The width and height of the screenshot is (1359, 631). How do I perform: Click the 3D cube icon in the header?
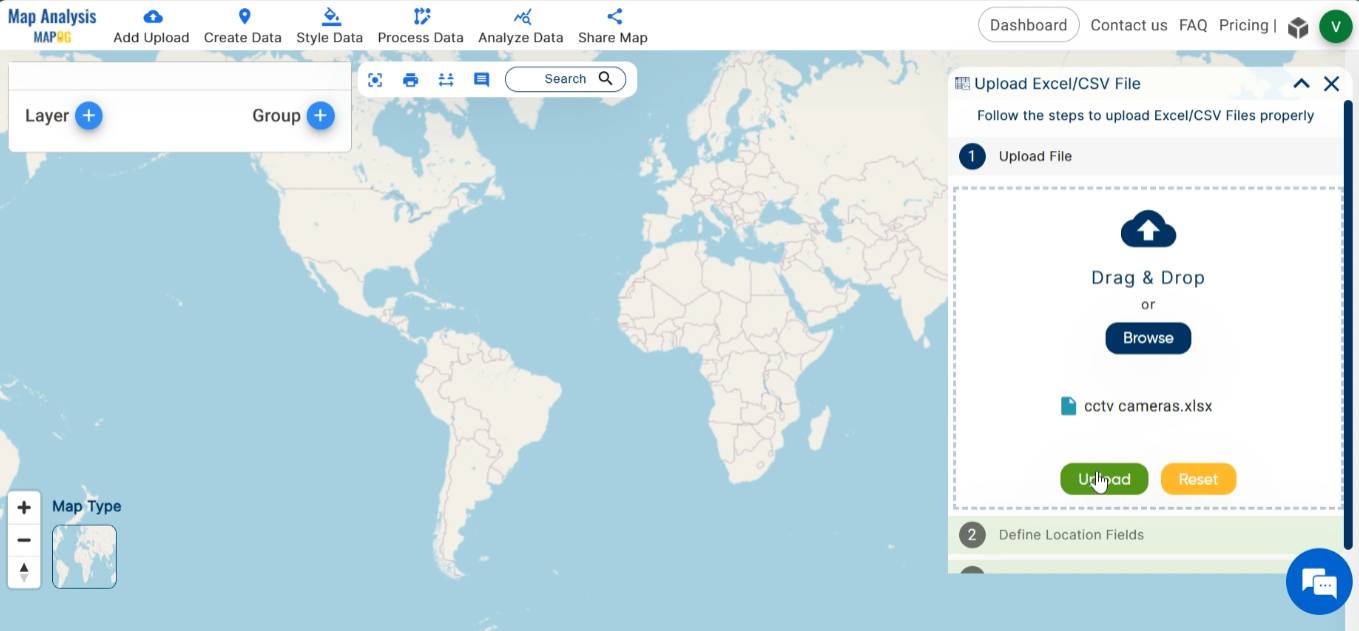click(x=1298, y=25)
